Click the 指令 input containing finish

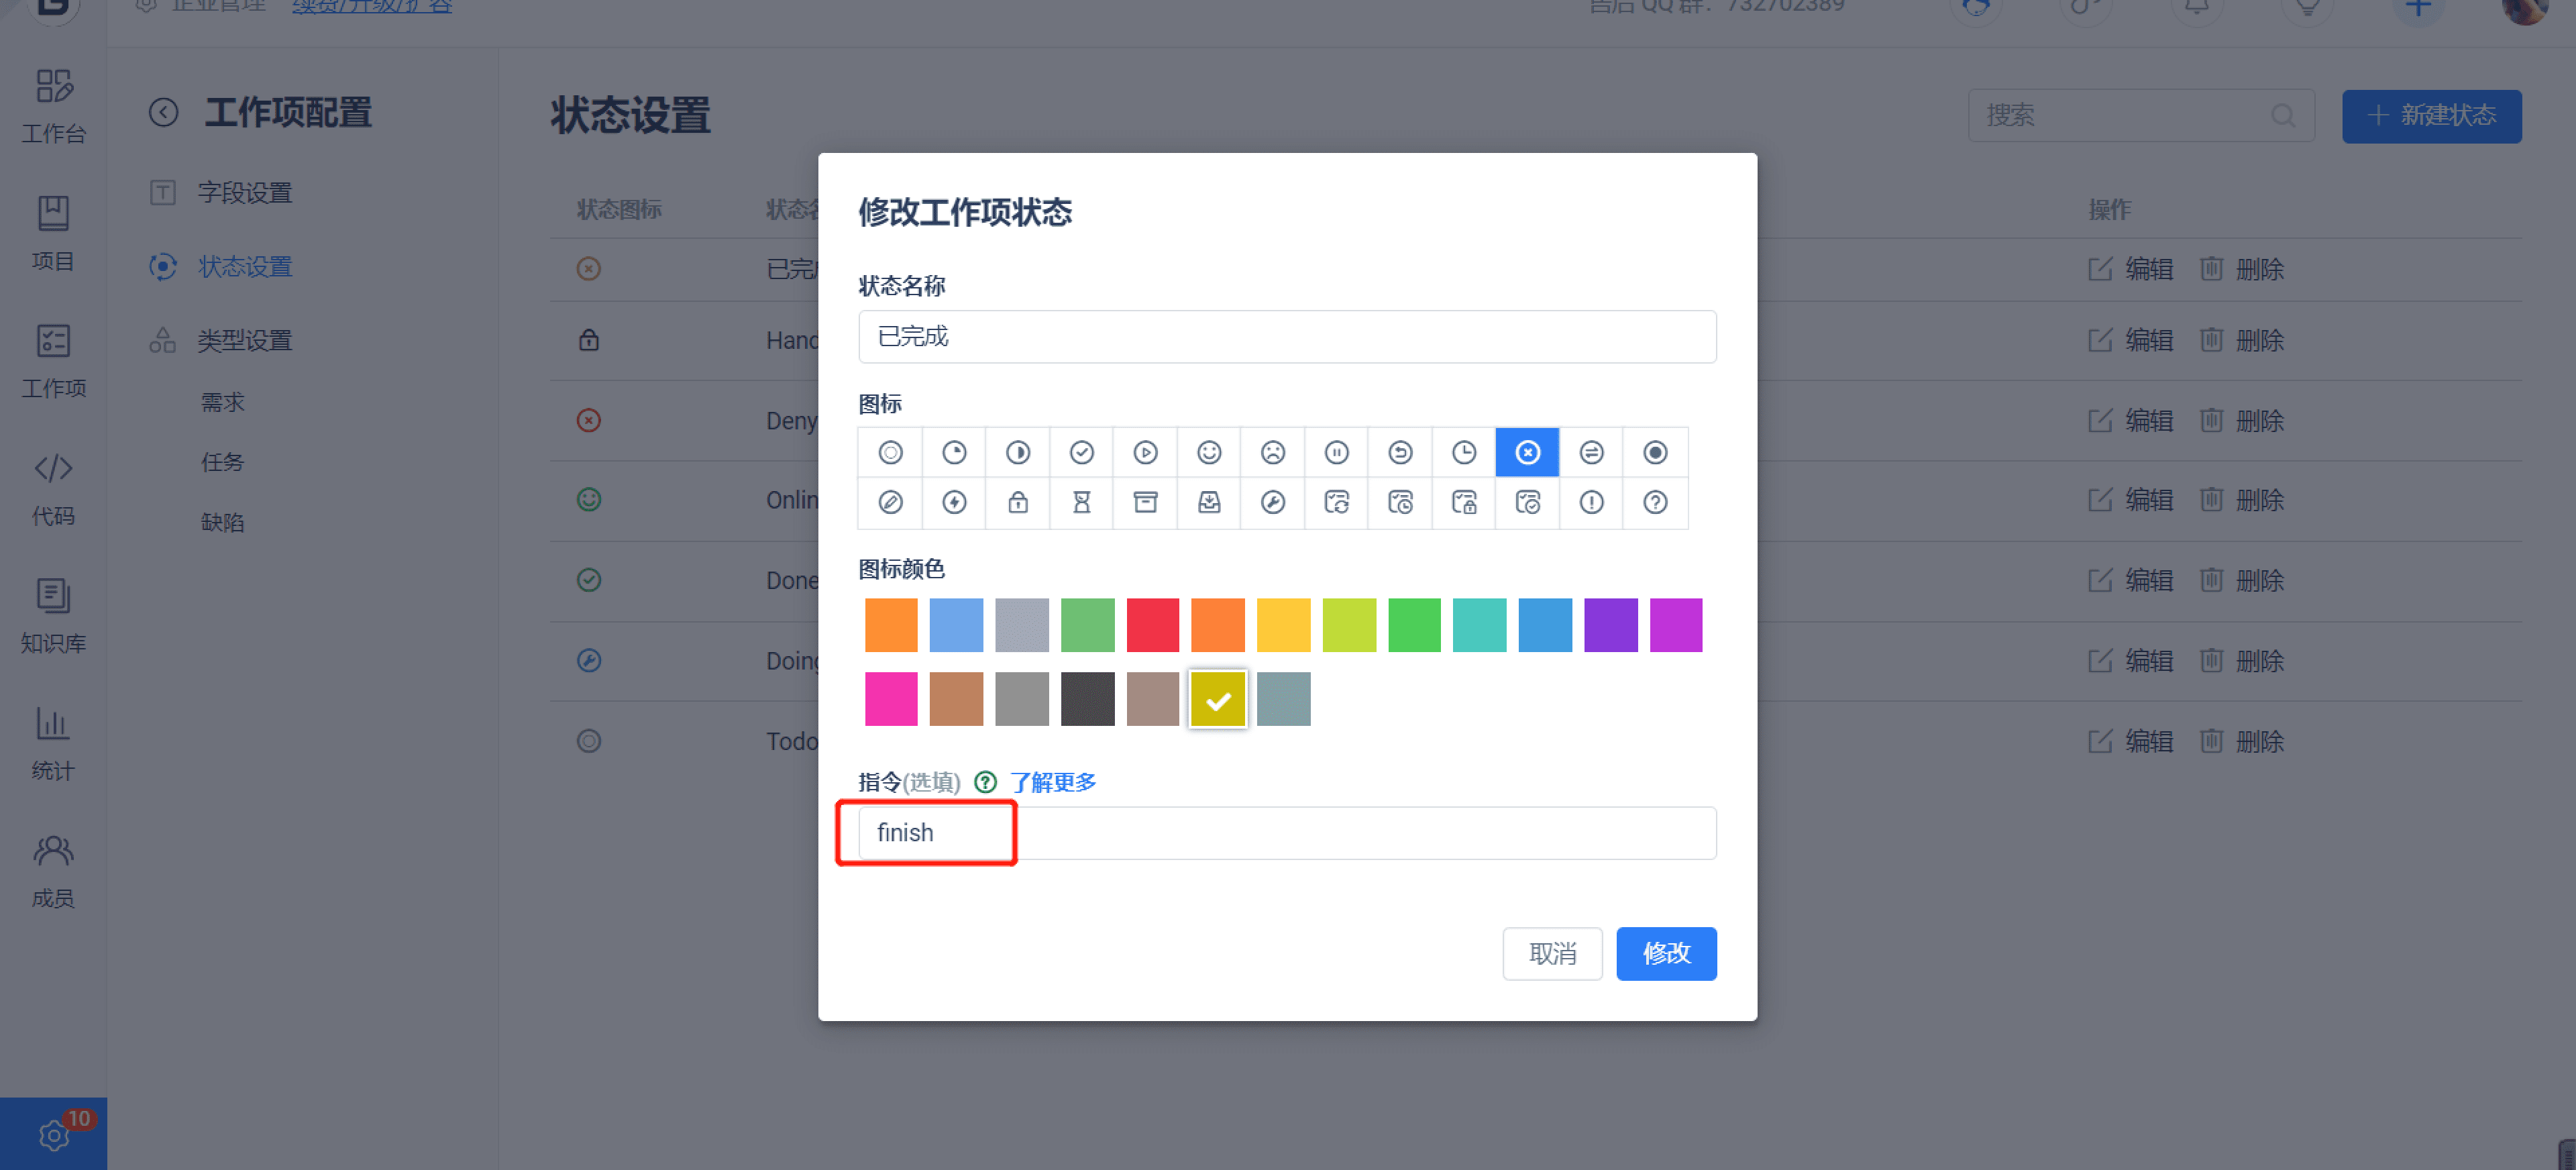click(x=1287, y=833)
